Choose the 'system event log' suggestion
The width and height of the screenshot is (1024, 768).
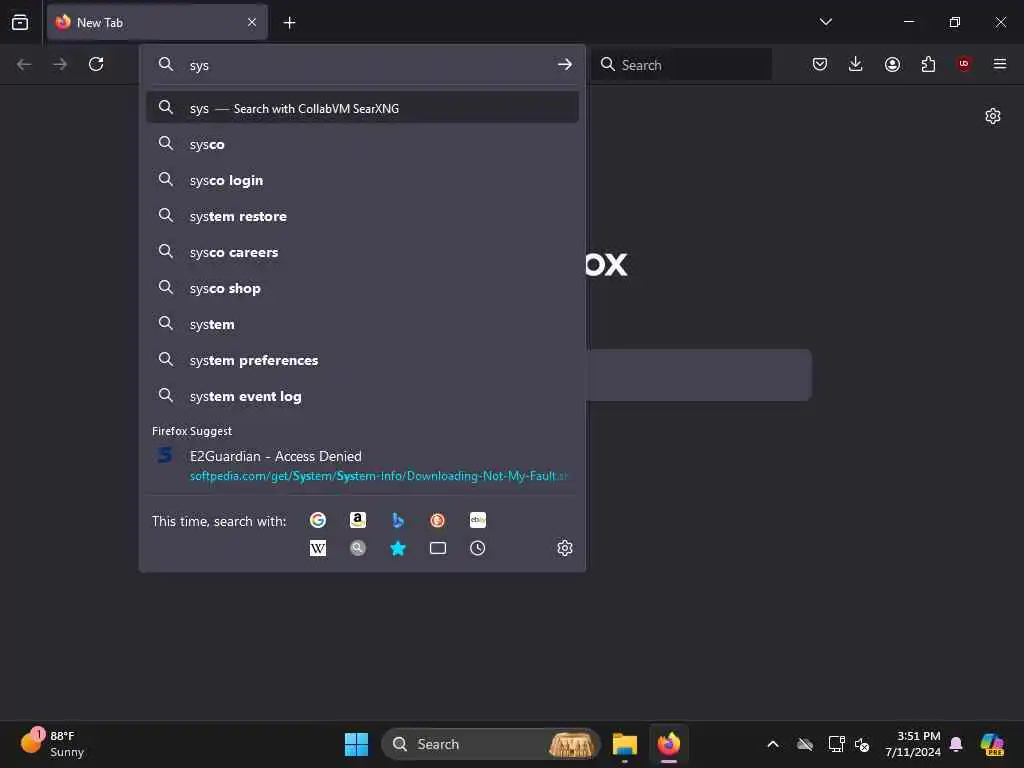click(362, 396)
